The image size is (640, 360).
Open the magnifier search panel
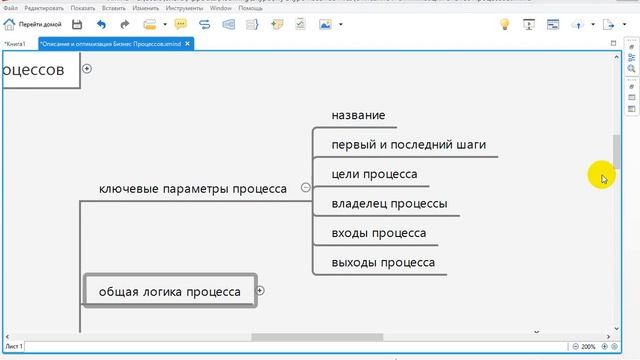tap(631, 69)
